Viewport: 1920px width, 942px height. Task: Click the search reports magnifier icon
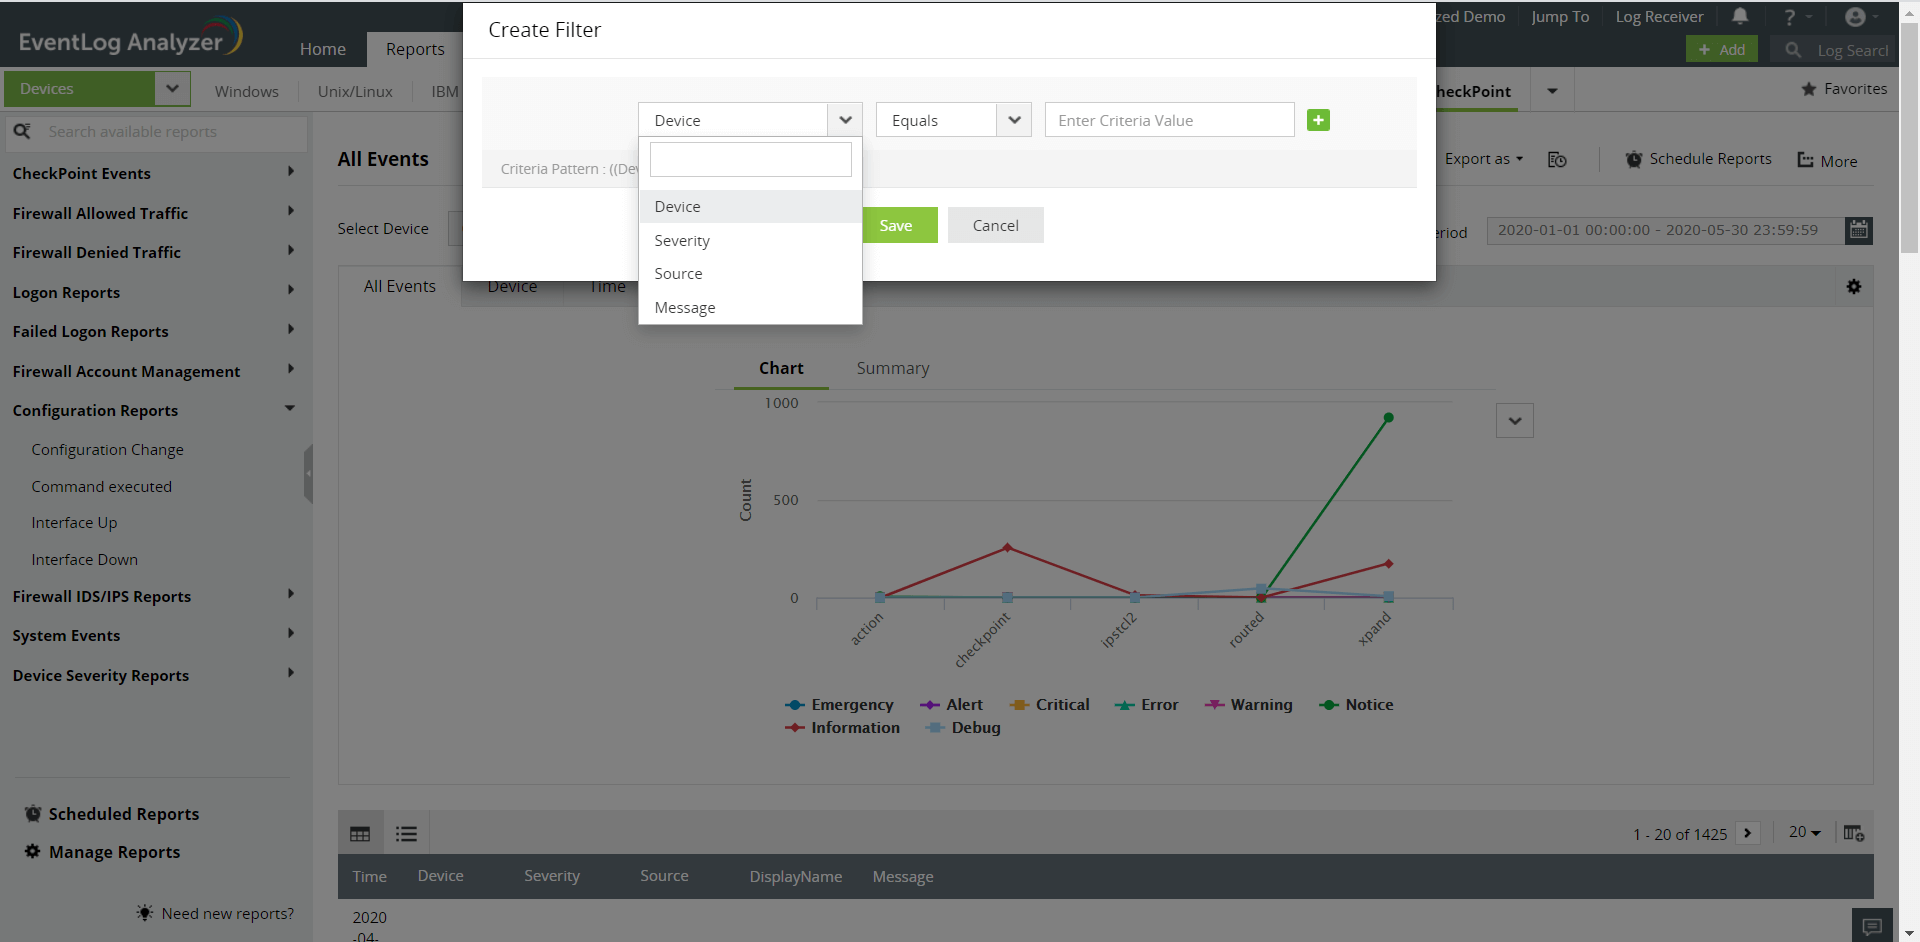click(x=22, y=131)
